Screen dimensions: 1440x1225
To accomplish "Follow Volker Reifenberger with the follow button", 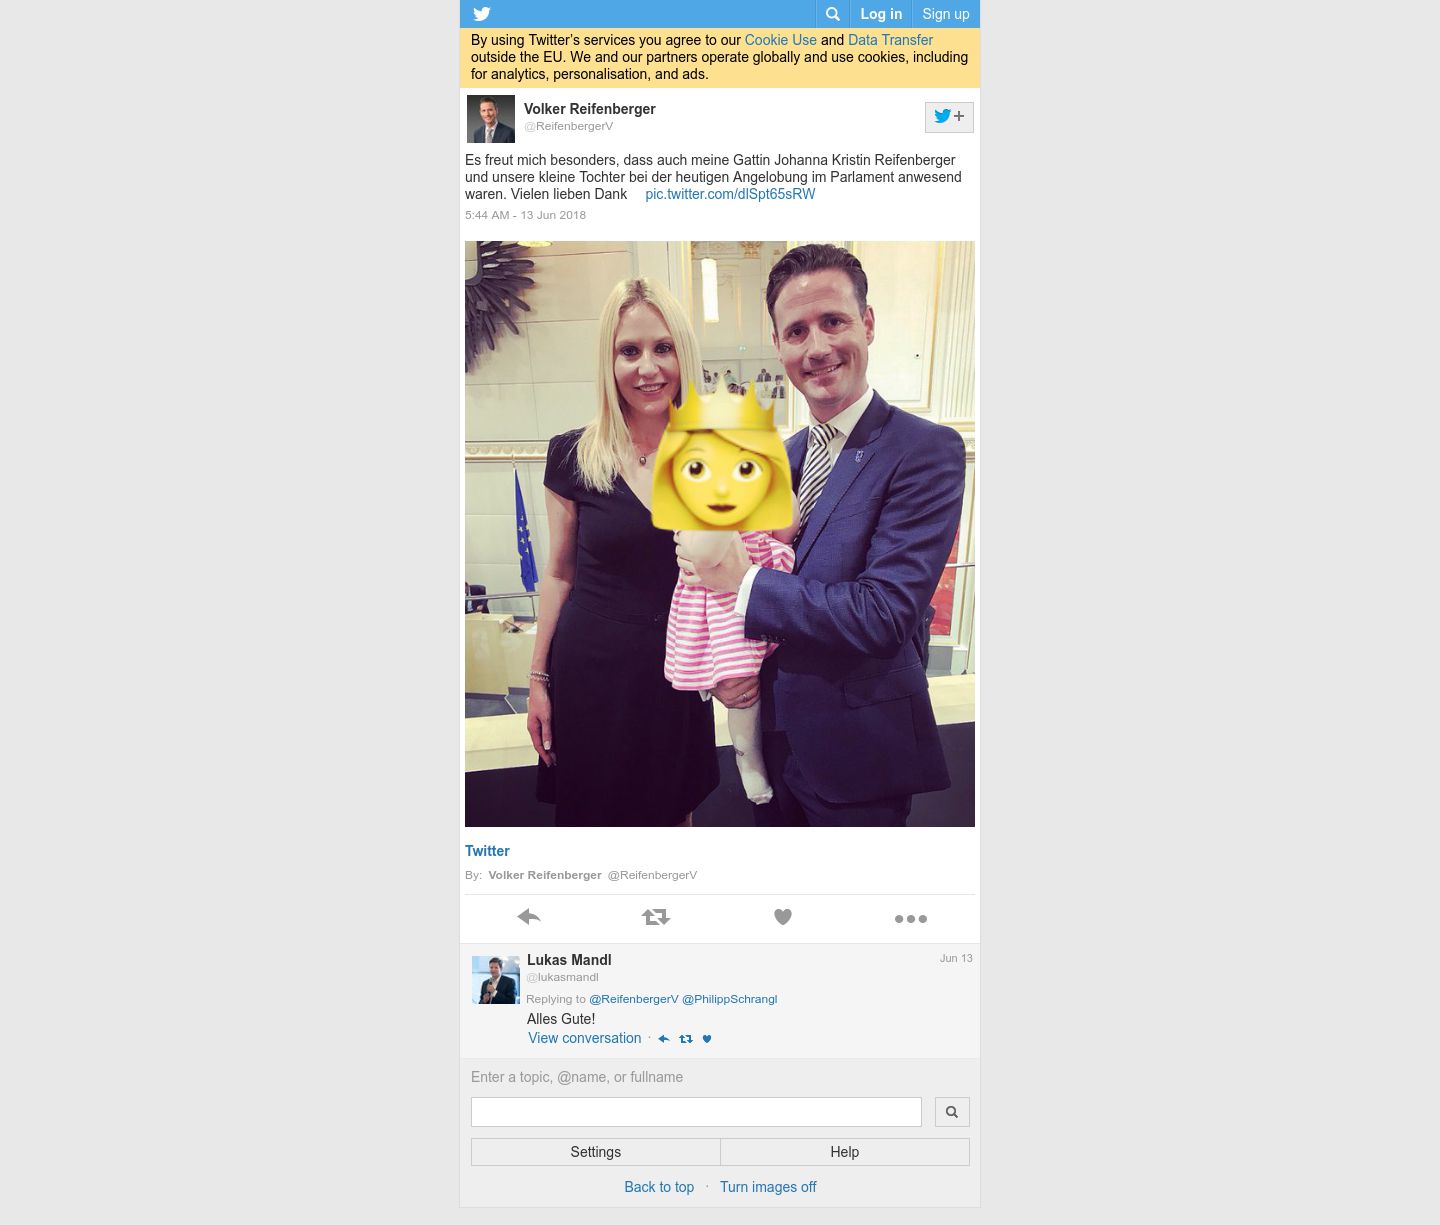I will point(949,117).
